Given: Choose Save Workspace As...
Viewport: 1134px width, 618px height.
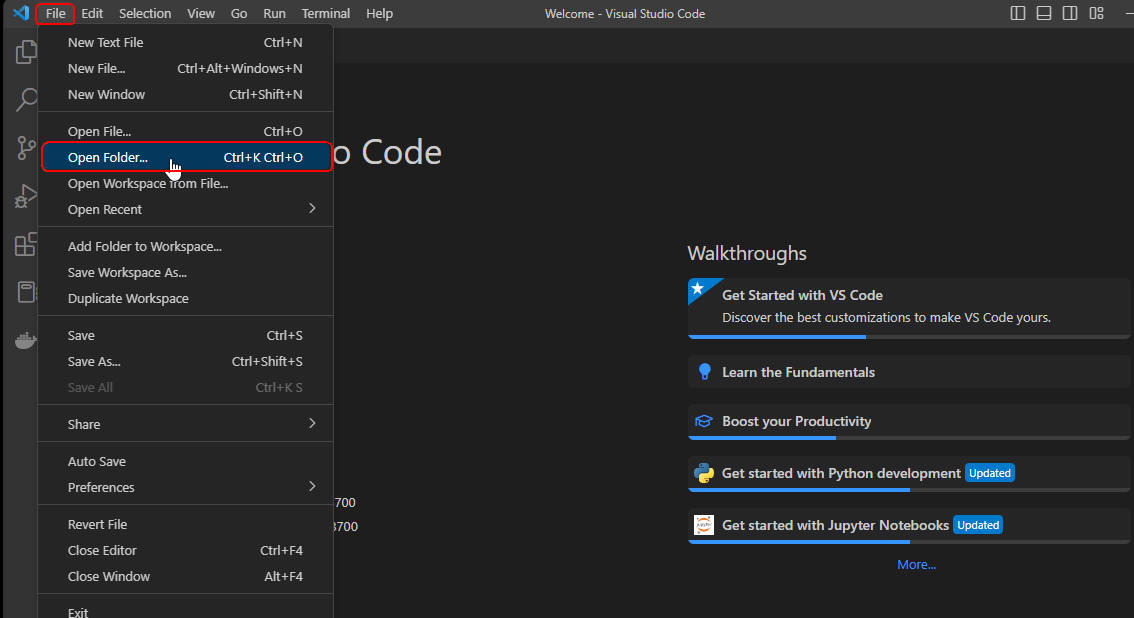Looking at the screenshot, I should 185,272.
